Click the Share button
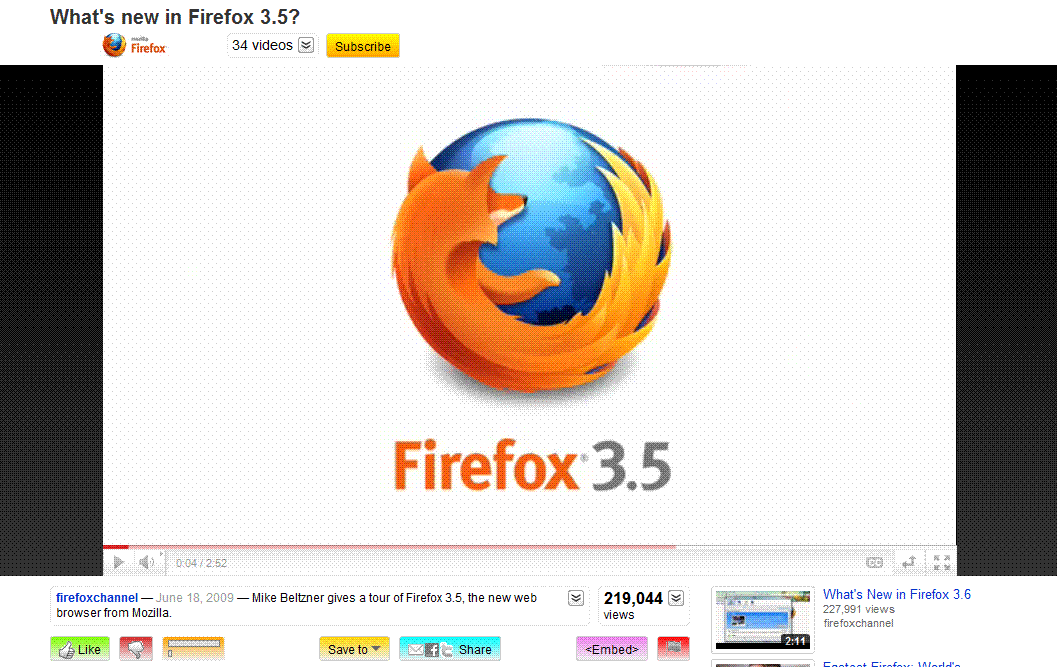Viewport: 1057px width, 667px height. coord(450,649)
